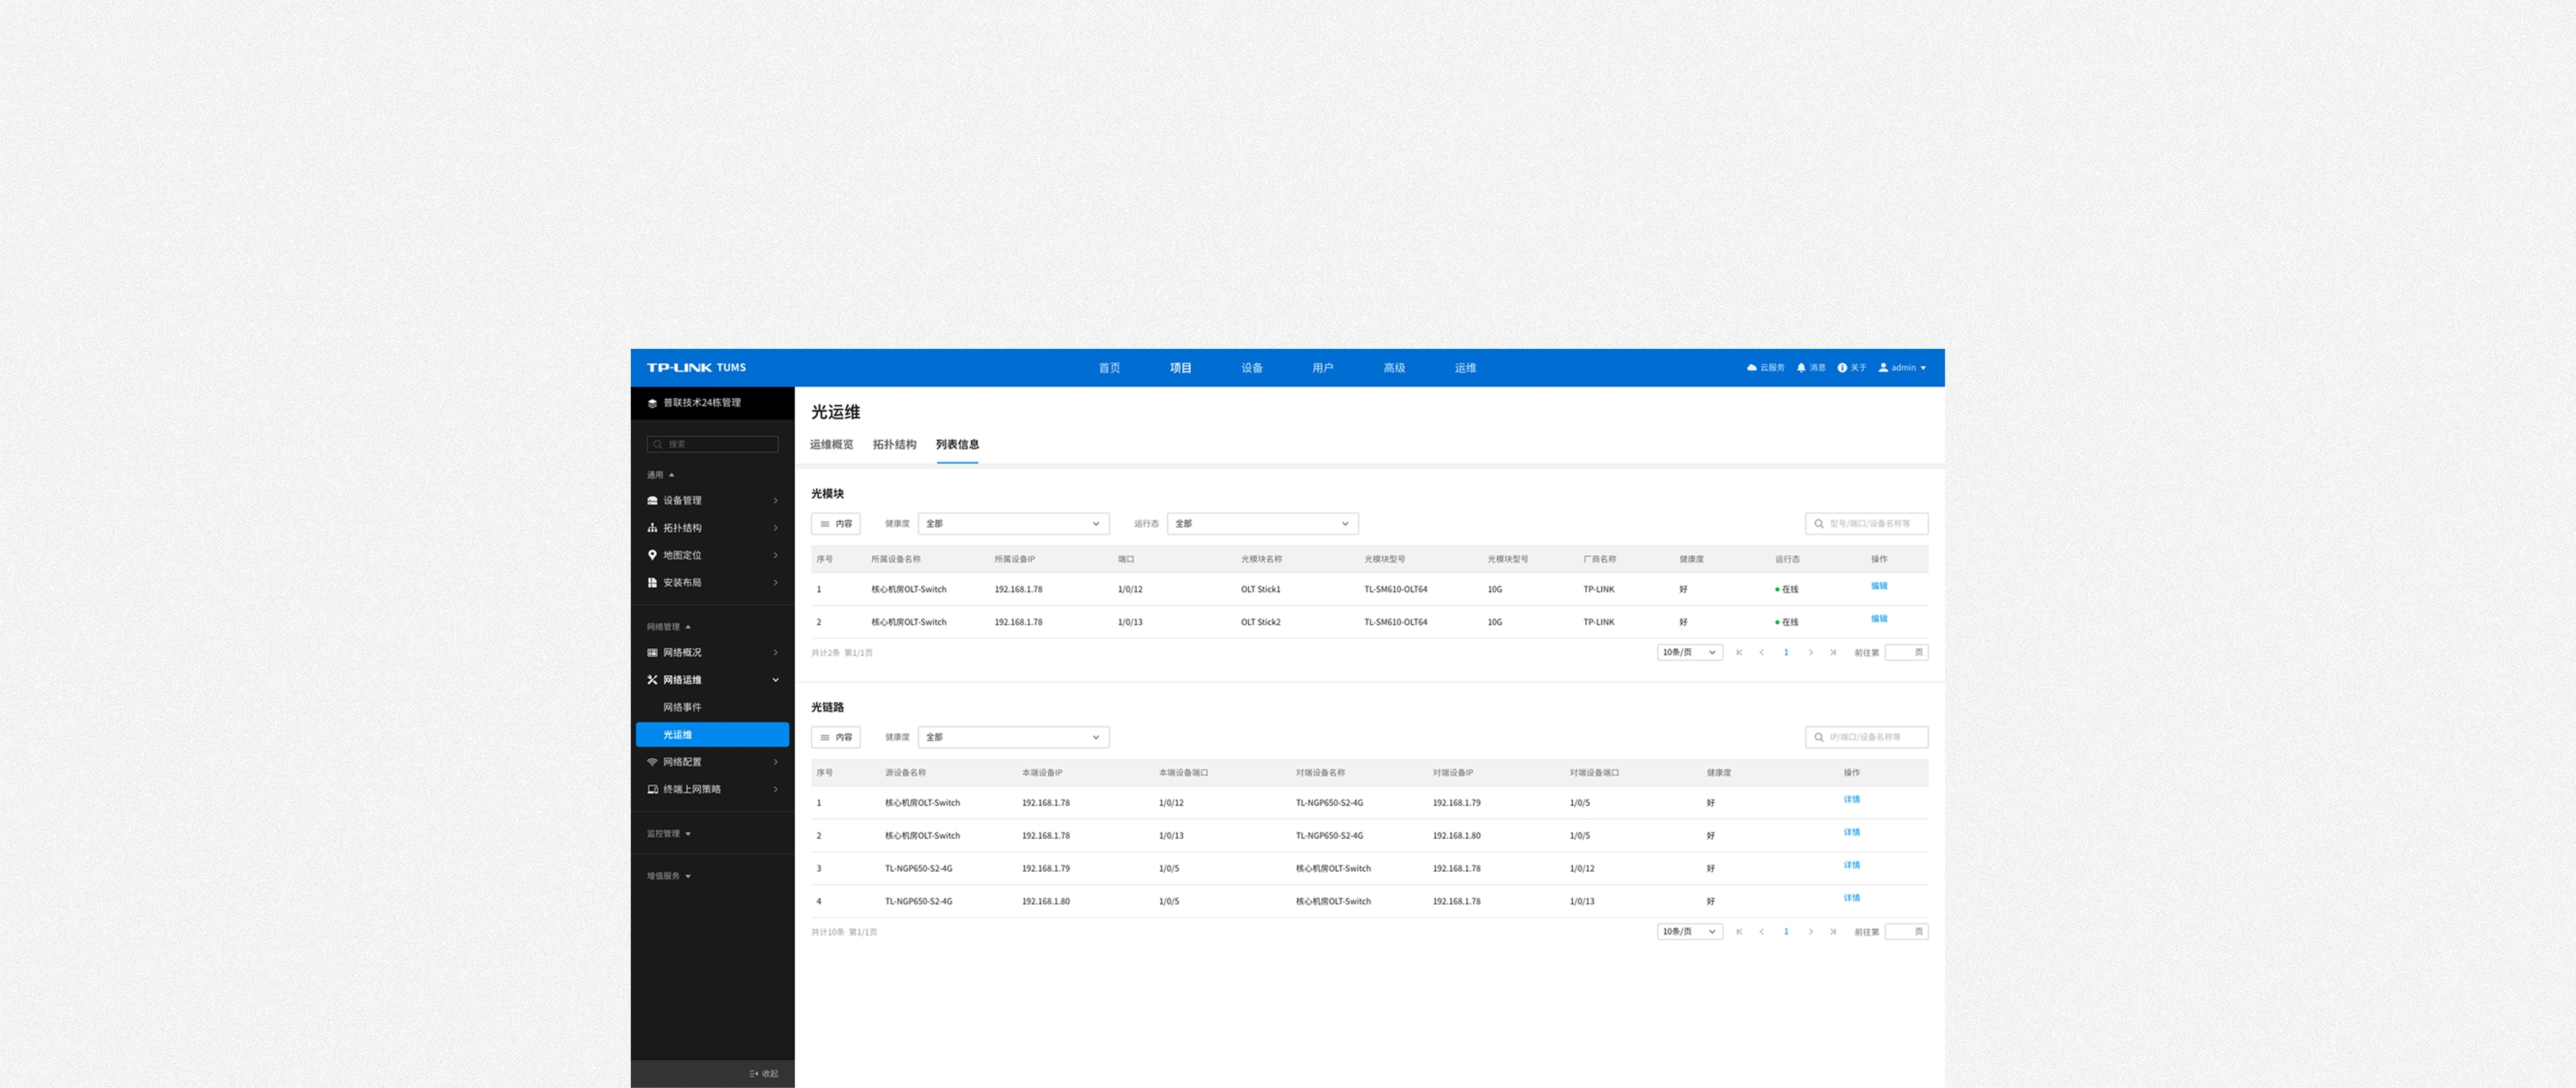Click 拓扑结构 sidebar topology icon
This screenshot has height=1088, width=2576.
pyautogui.click(x=652, y=528)
